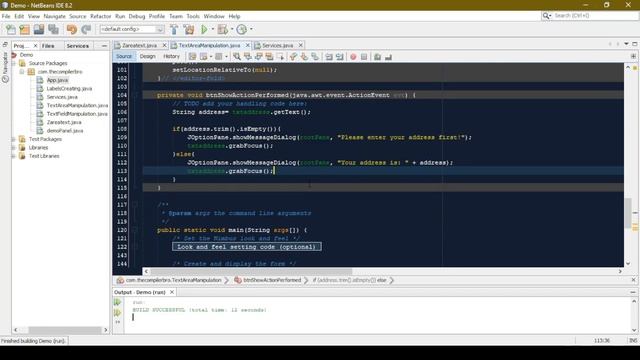Image resolution: width=640 pixels, height=360 pixels.
Task: Collapse the Source Packages tree node
Action: (x=14, y=63)
